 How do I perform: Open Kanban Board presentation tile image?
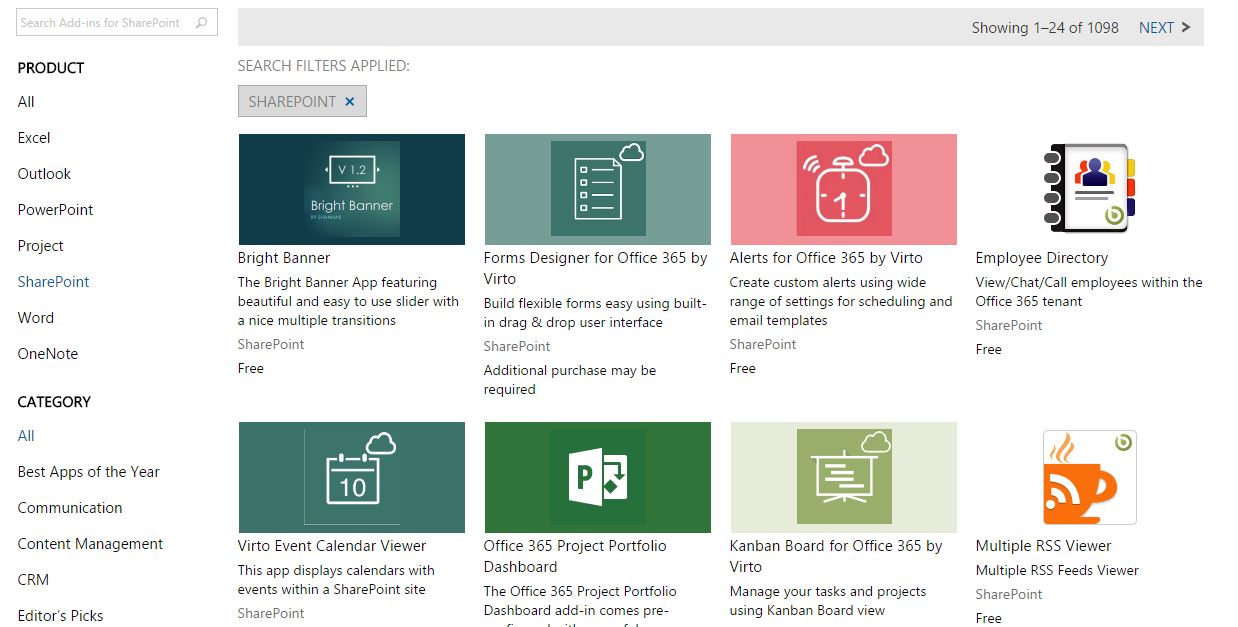click(x=843, y=477)
